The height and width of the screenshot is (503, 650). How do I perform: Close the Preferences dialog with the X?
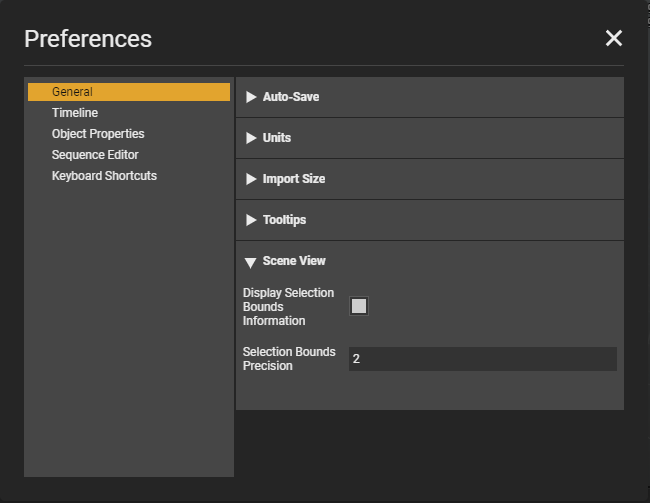613,38
